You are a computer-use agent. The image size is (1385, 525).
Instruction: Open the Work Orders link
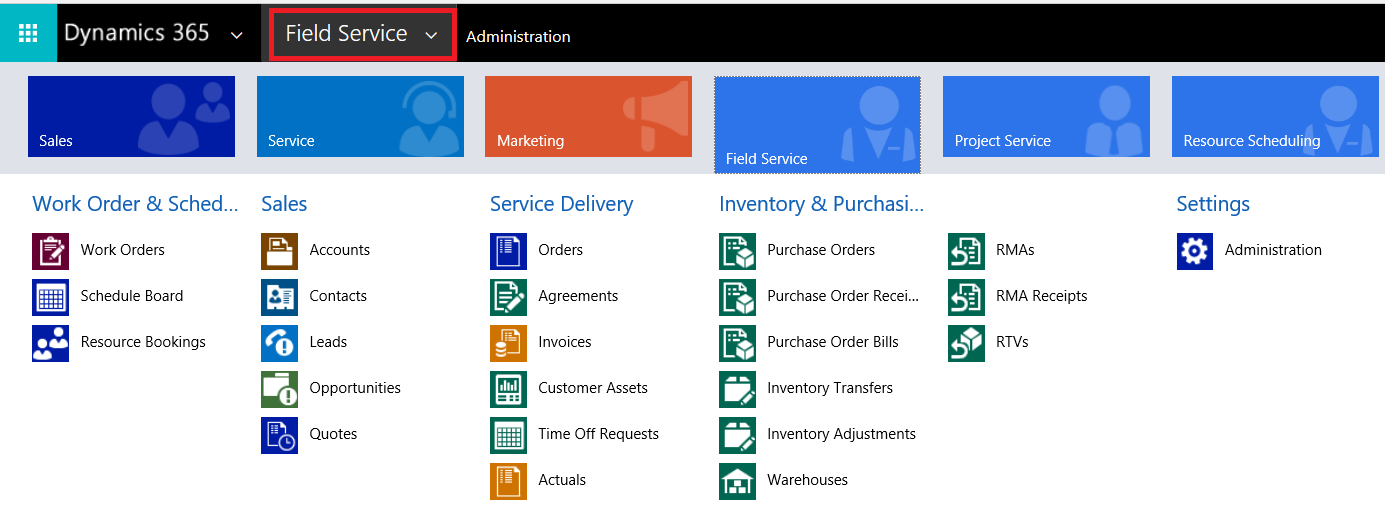(123, 250)
